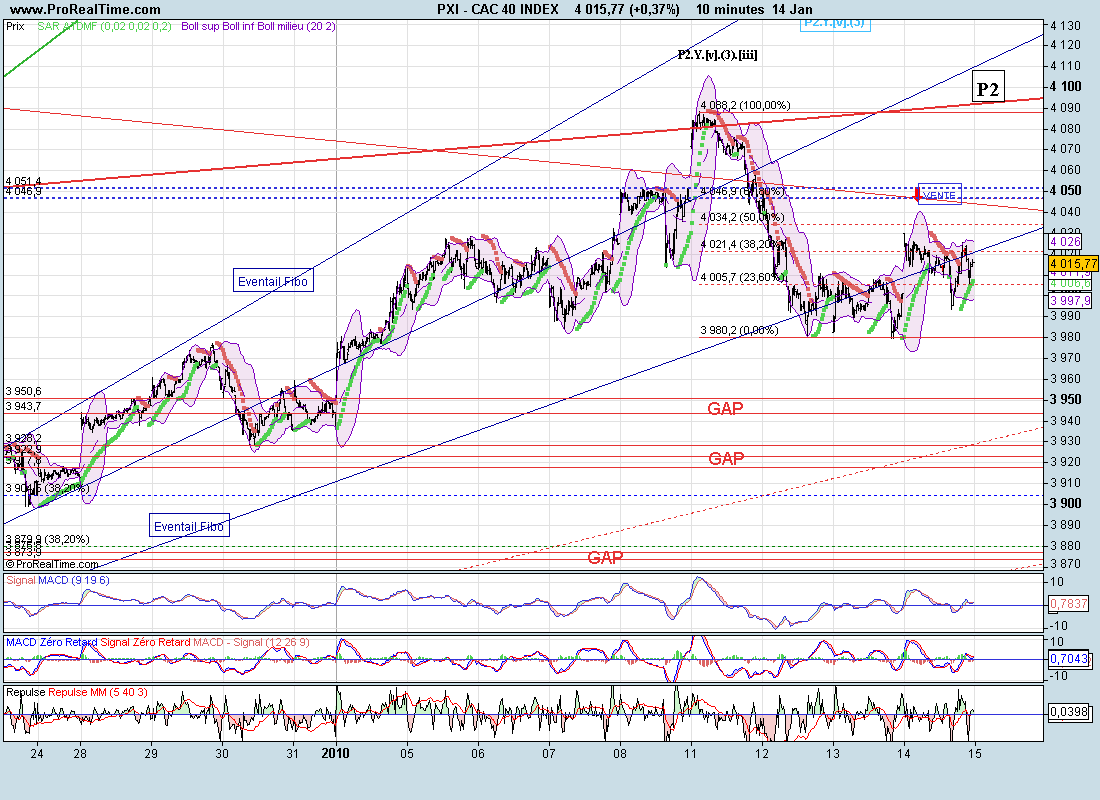Click the 31 date label on time axis

pos(293,754)
